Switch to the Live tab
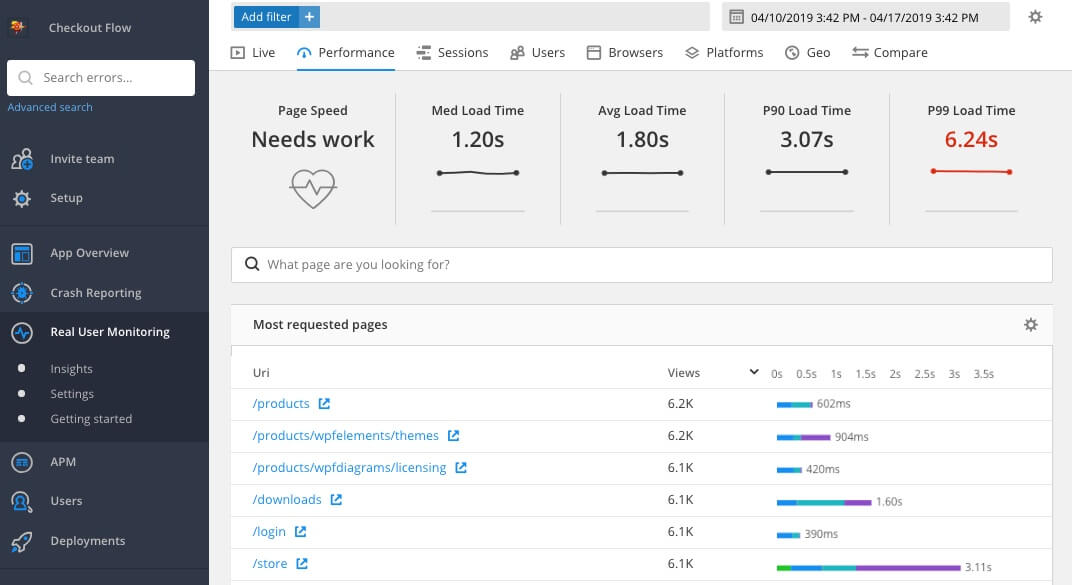The width and height of the screenshot is (1072, 585). 253,53
